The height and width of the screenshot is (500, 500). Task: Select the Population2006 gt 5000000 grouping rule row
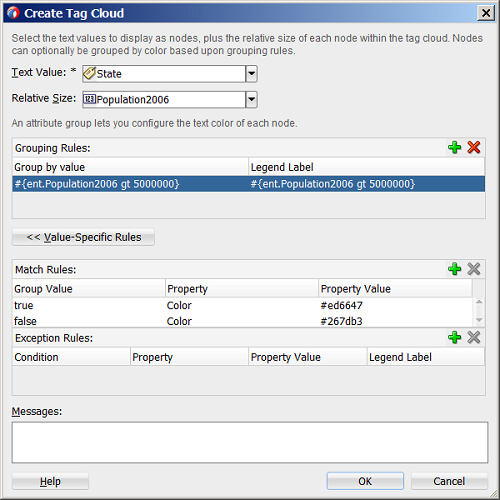[x=249, y=184]
